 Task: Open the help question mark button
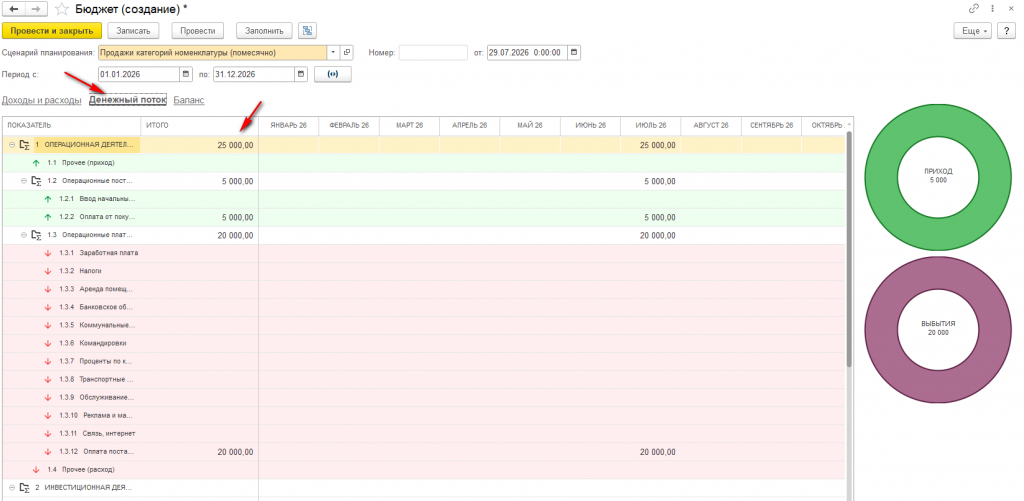click(x=1006, y=31)
